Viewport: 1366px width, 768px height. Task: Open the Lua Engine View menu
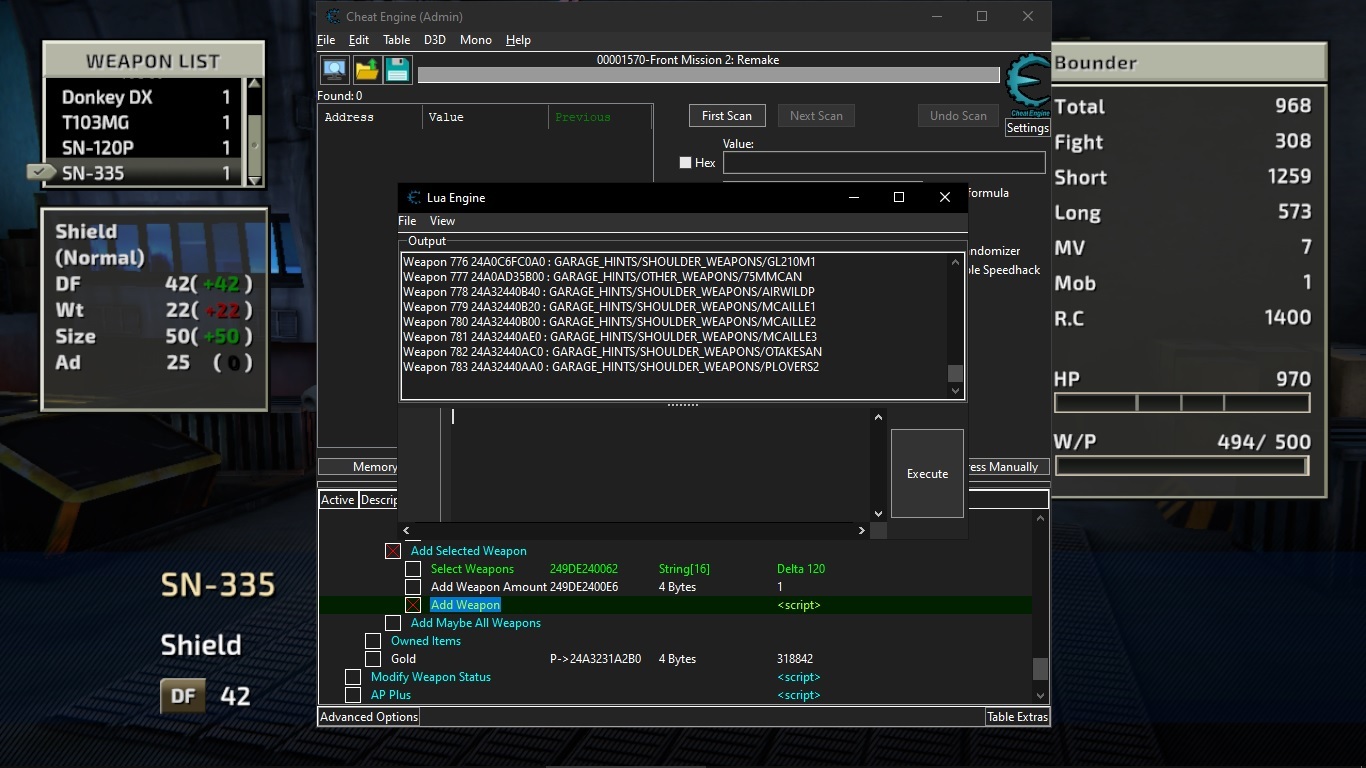coord(442,221)
